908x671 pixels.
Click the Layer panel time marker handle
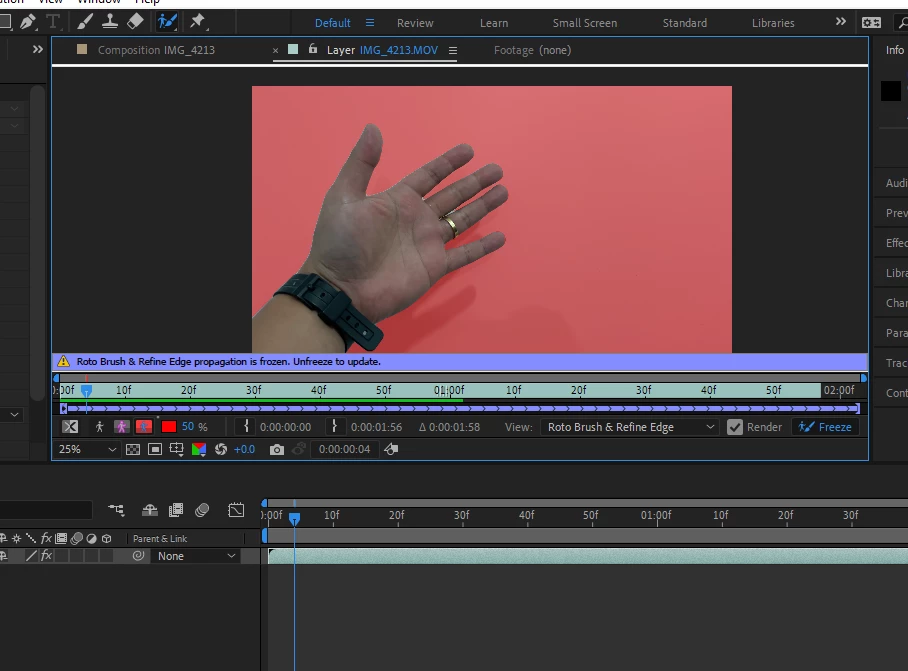pos(86,391)
